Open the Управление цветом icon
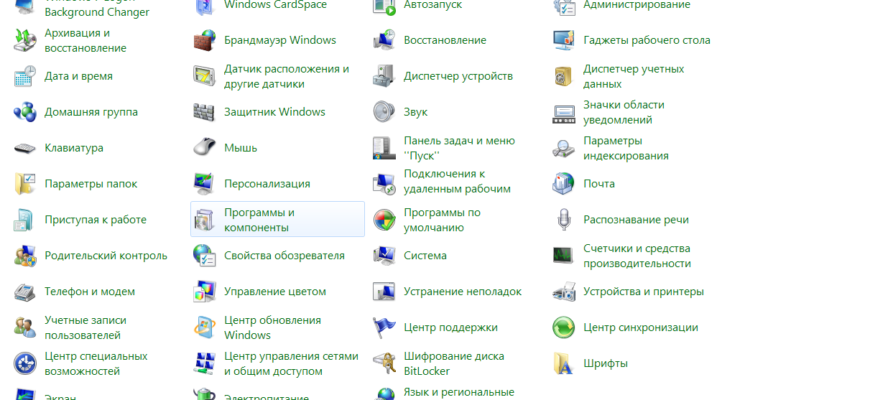This screenshot has width=870, height=400. point(204,291)
